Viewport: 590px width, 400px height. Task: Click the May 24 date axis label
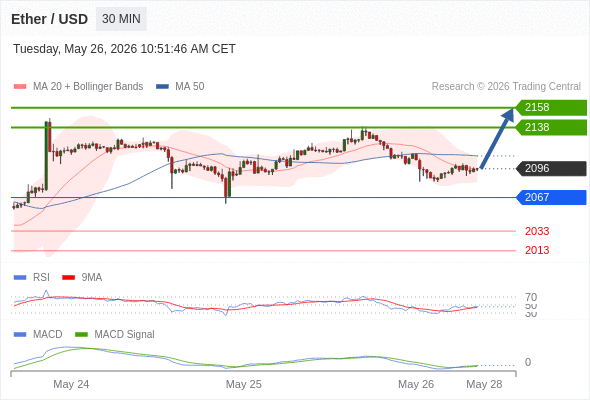tap(71, 384)
